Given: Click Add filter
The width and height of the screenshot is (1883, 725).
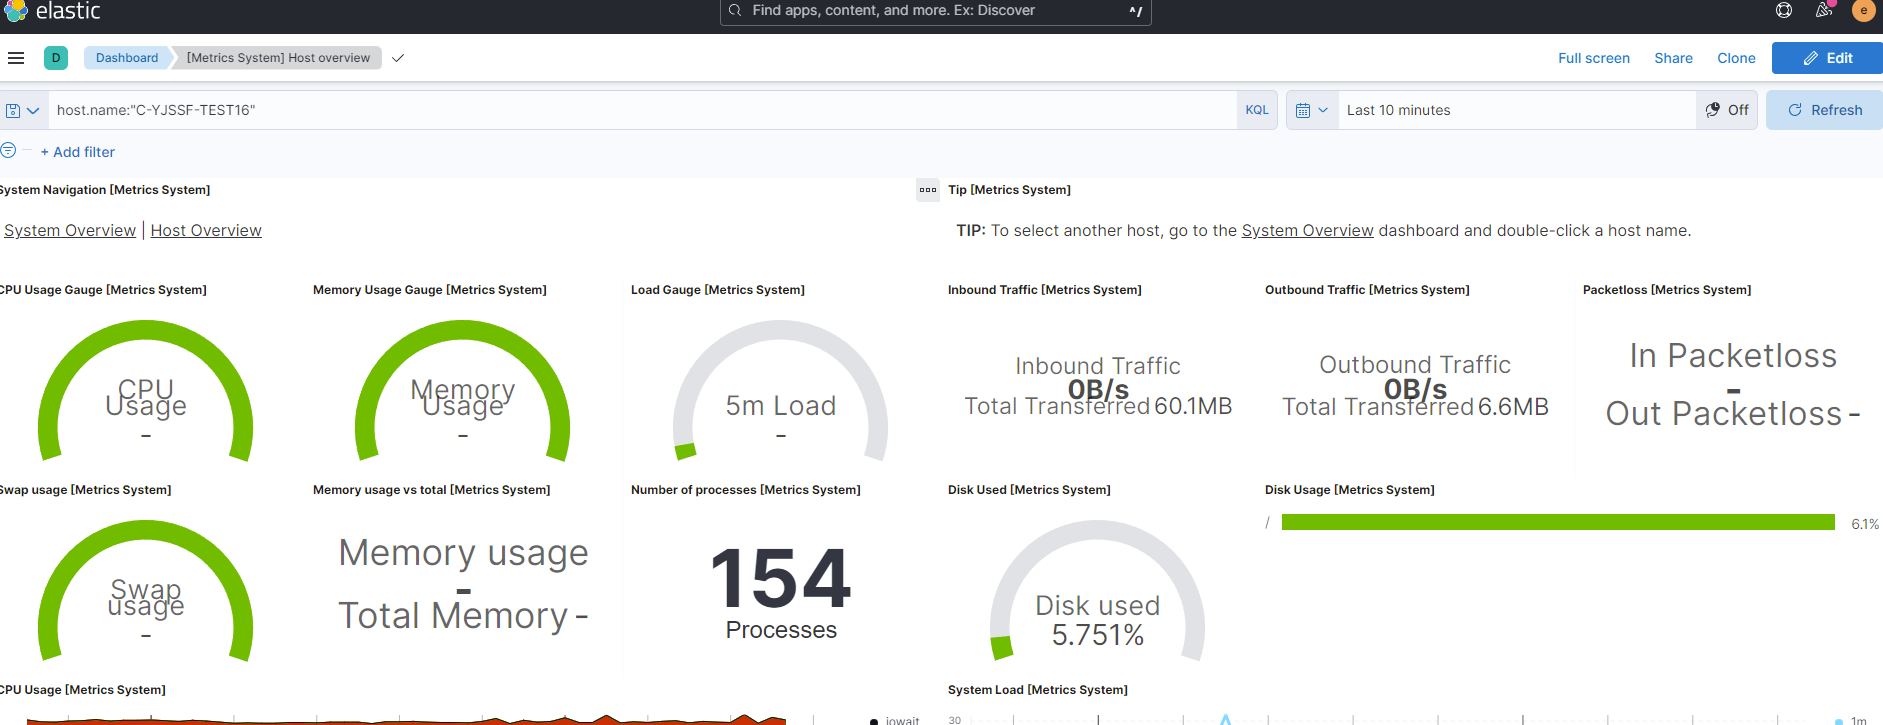Looking at the screenshot, I should [x=78, y=152].
